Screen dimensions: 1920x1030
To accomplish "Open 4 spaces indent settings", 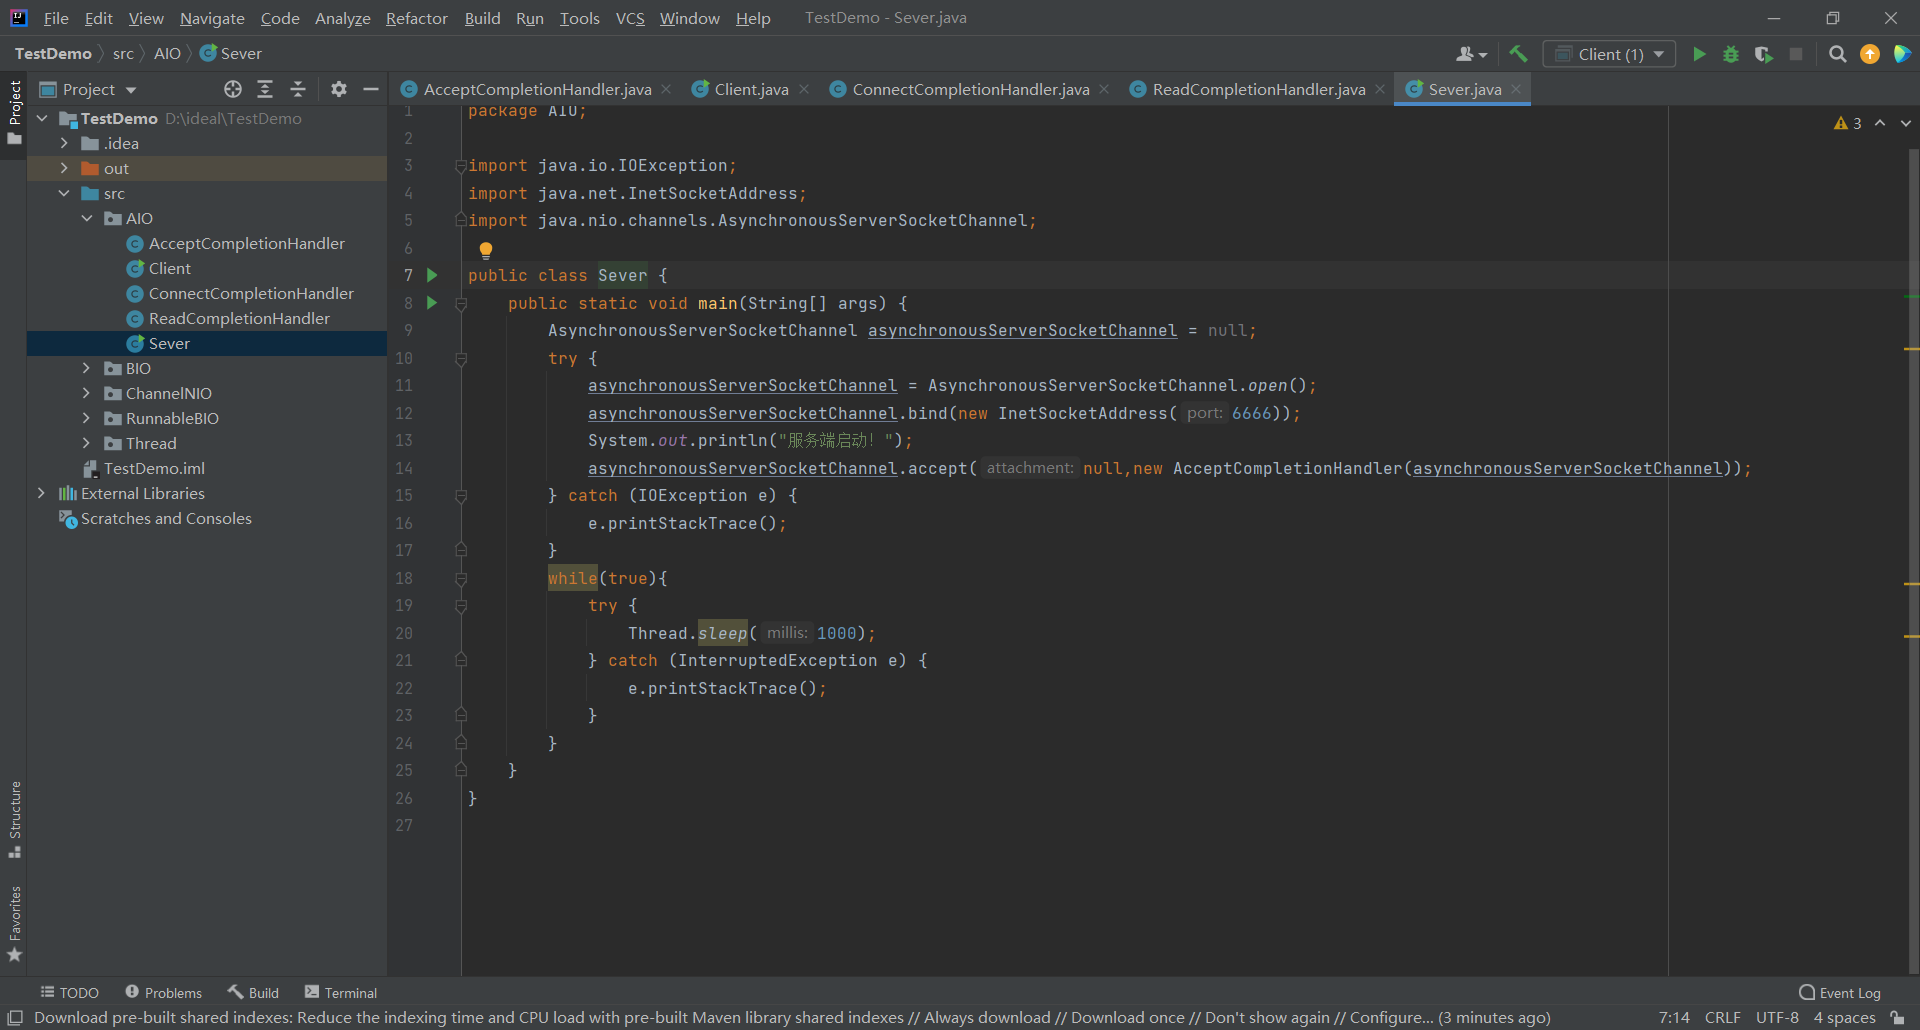I will 1845,1018.
